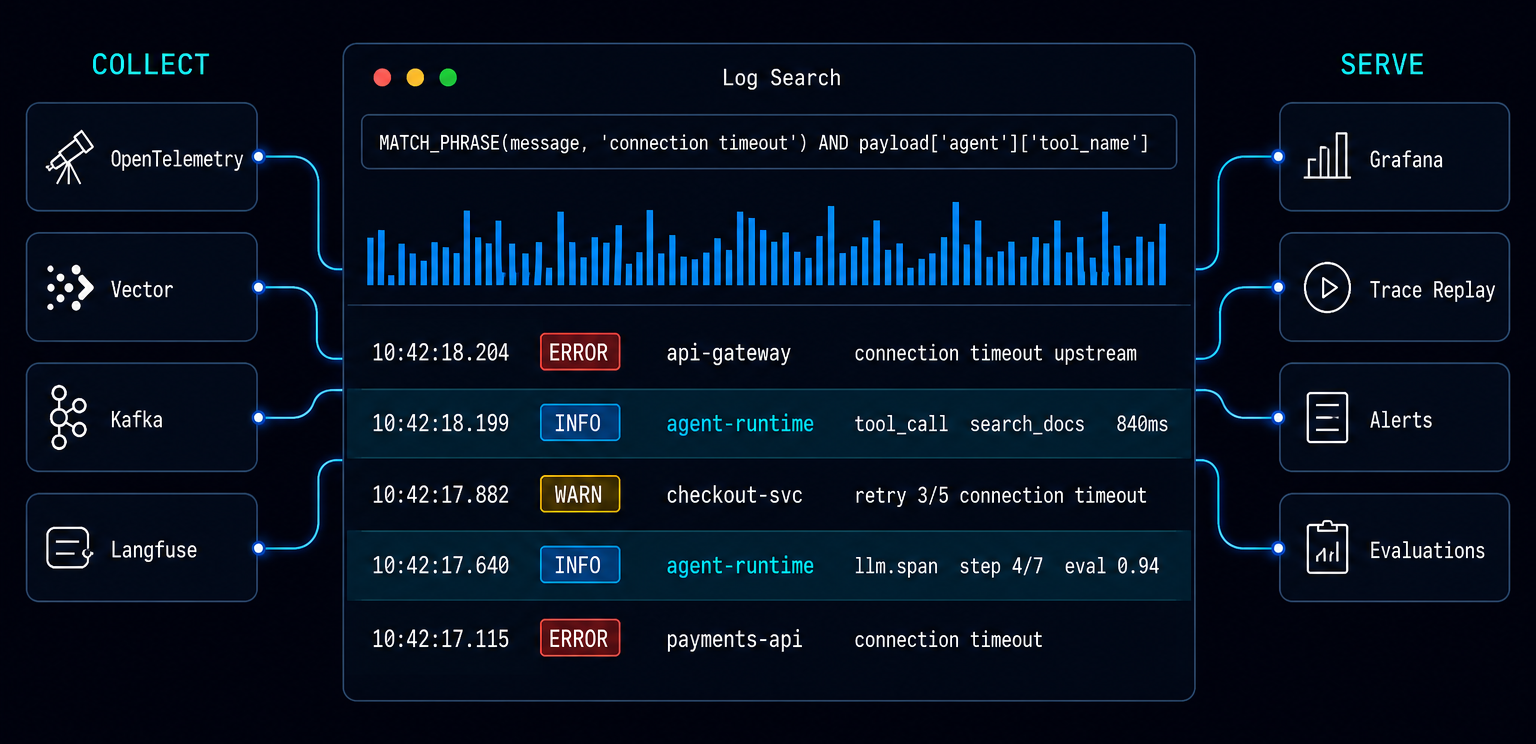
Task: Click the 'step 4/7' value
Action: (1001, 566)
